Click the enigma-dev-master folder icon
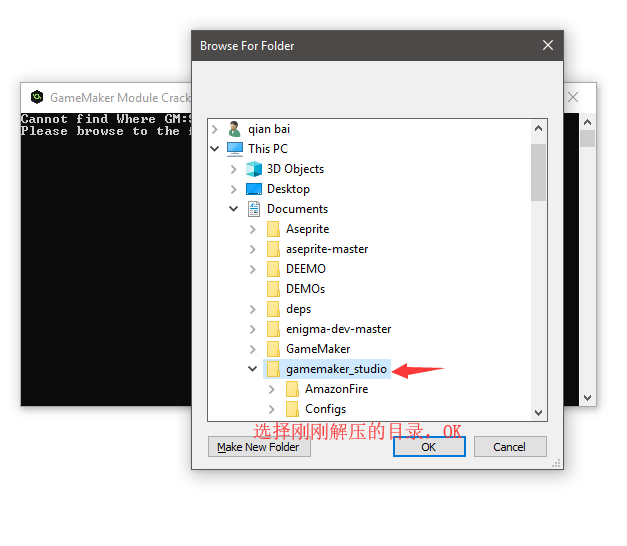627x546 pixels. [273, 329]
